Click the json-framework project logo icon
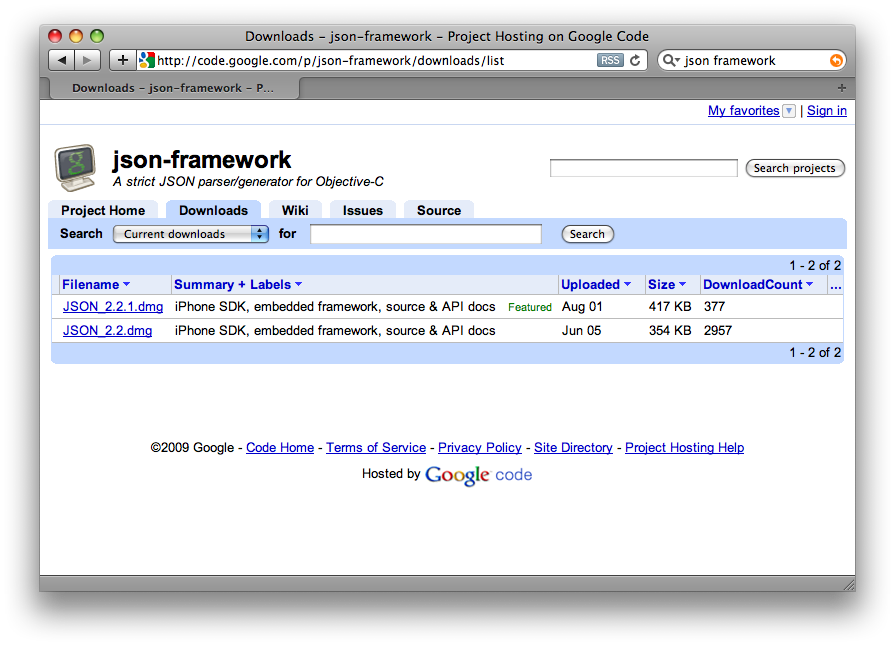 coord(75,167)
